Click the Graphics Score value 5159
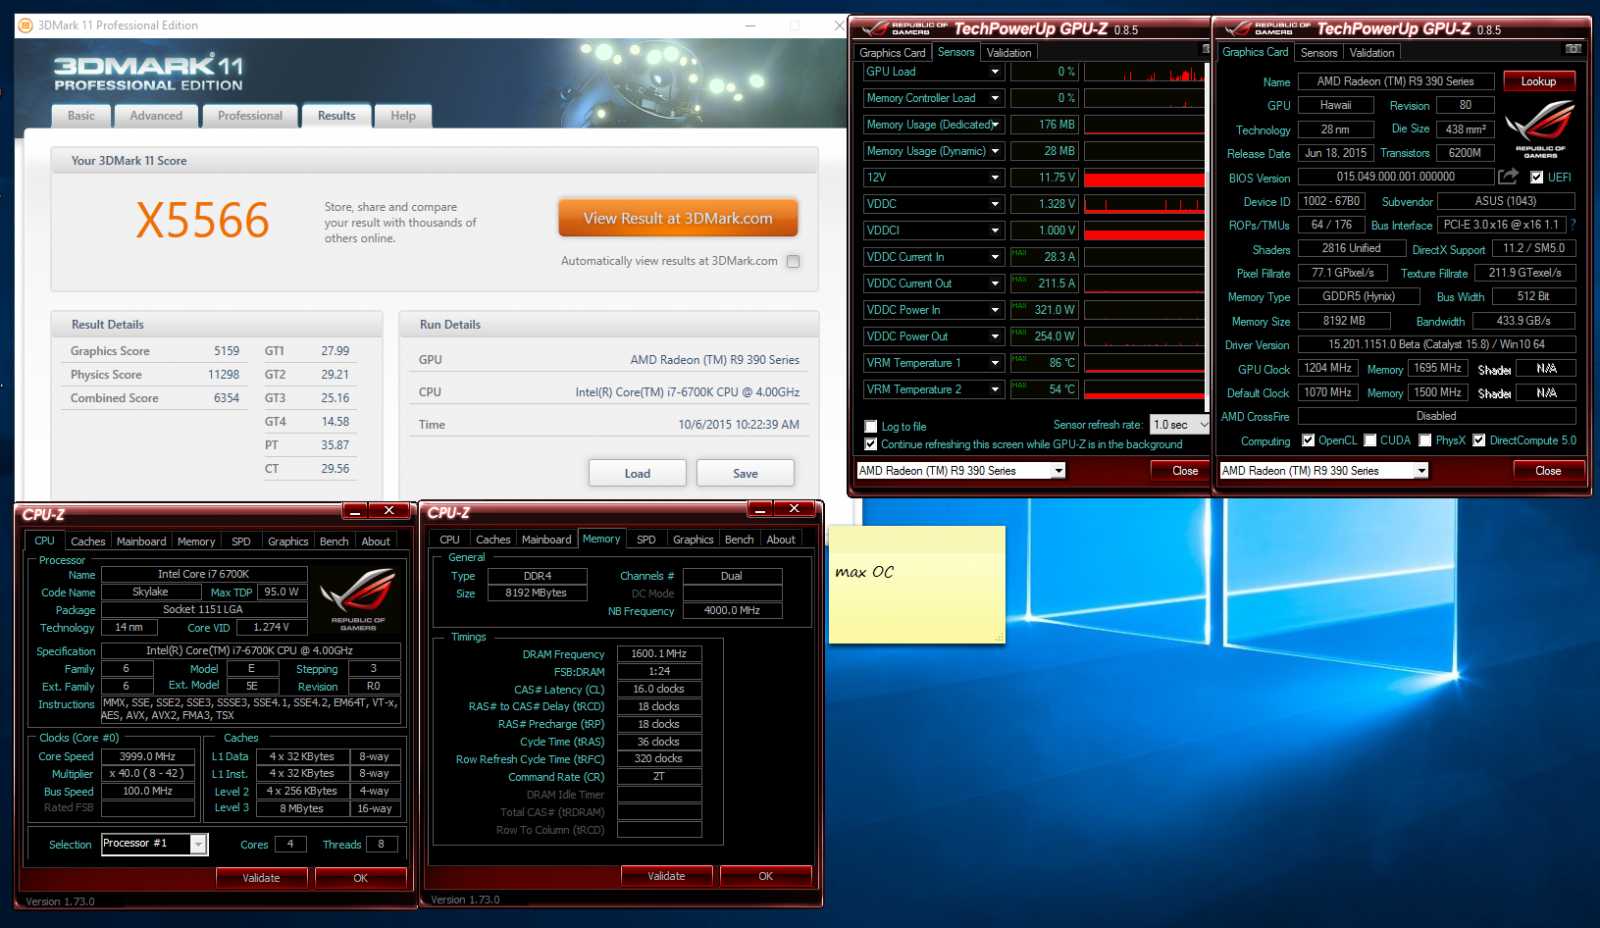The image size is (1600, 928). tap(227, 351)
